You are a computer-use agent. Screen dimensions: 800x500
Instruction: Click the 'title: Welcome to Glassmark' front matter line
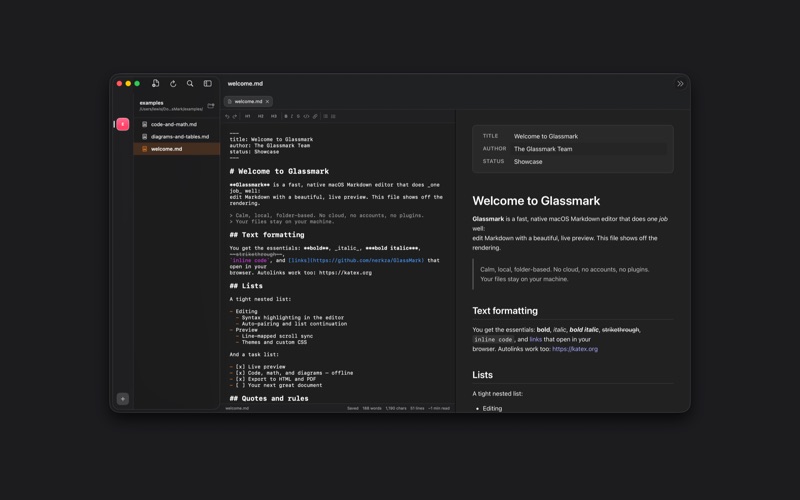coord(271,139)
